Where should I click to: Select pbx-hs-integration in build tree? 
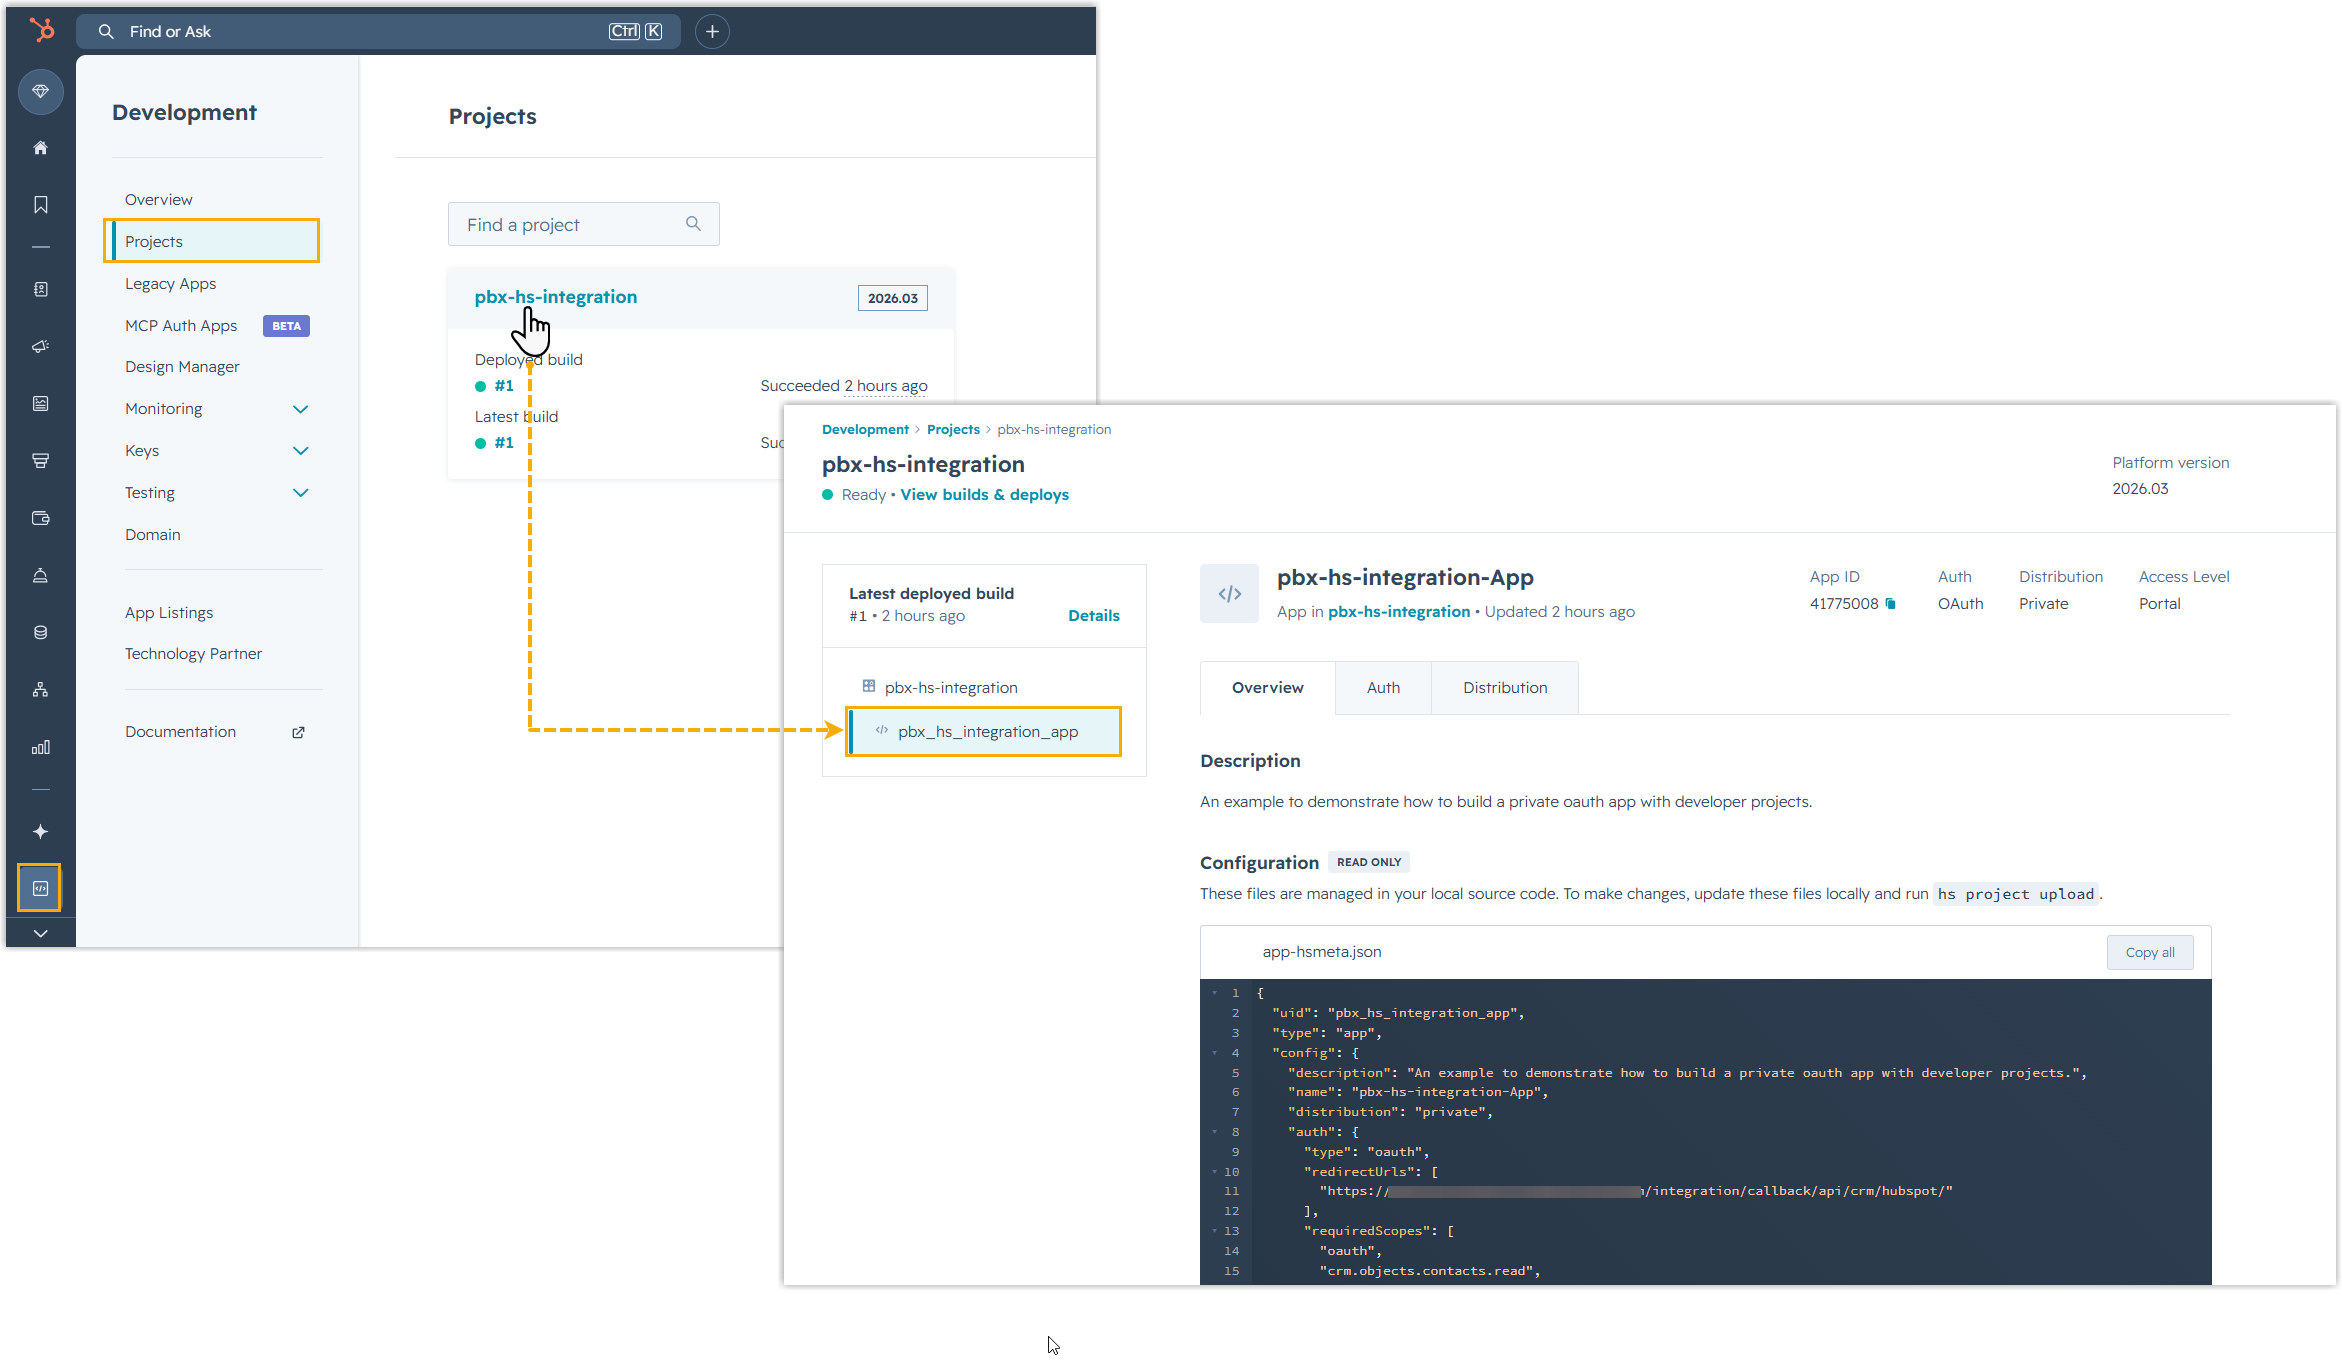point(950,688)
